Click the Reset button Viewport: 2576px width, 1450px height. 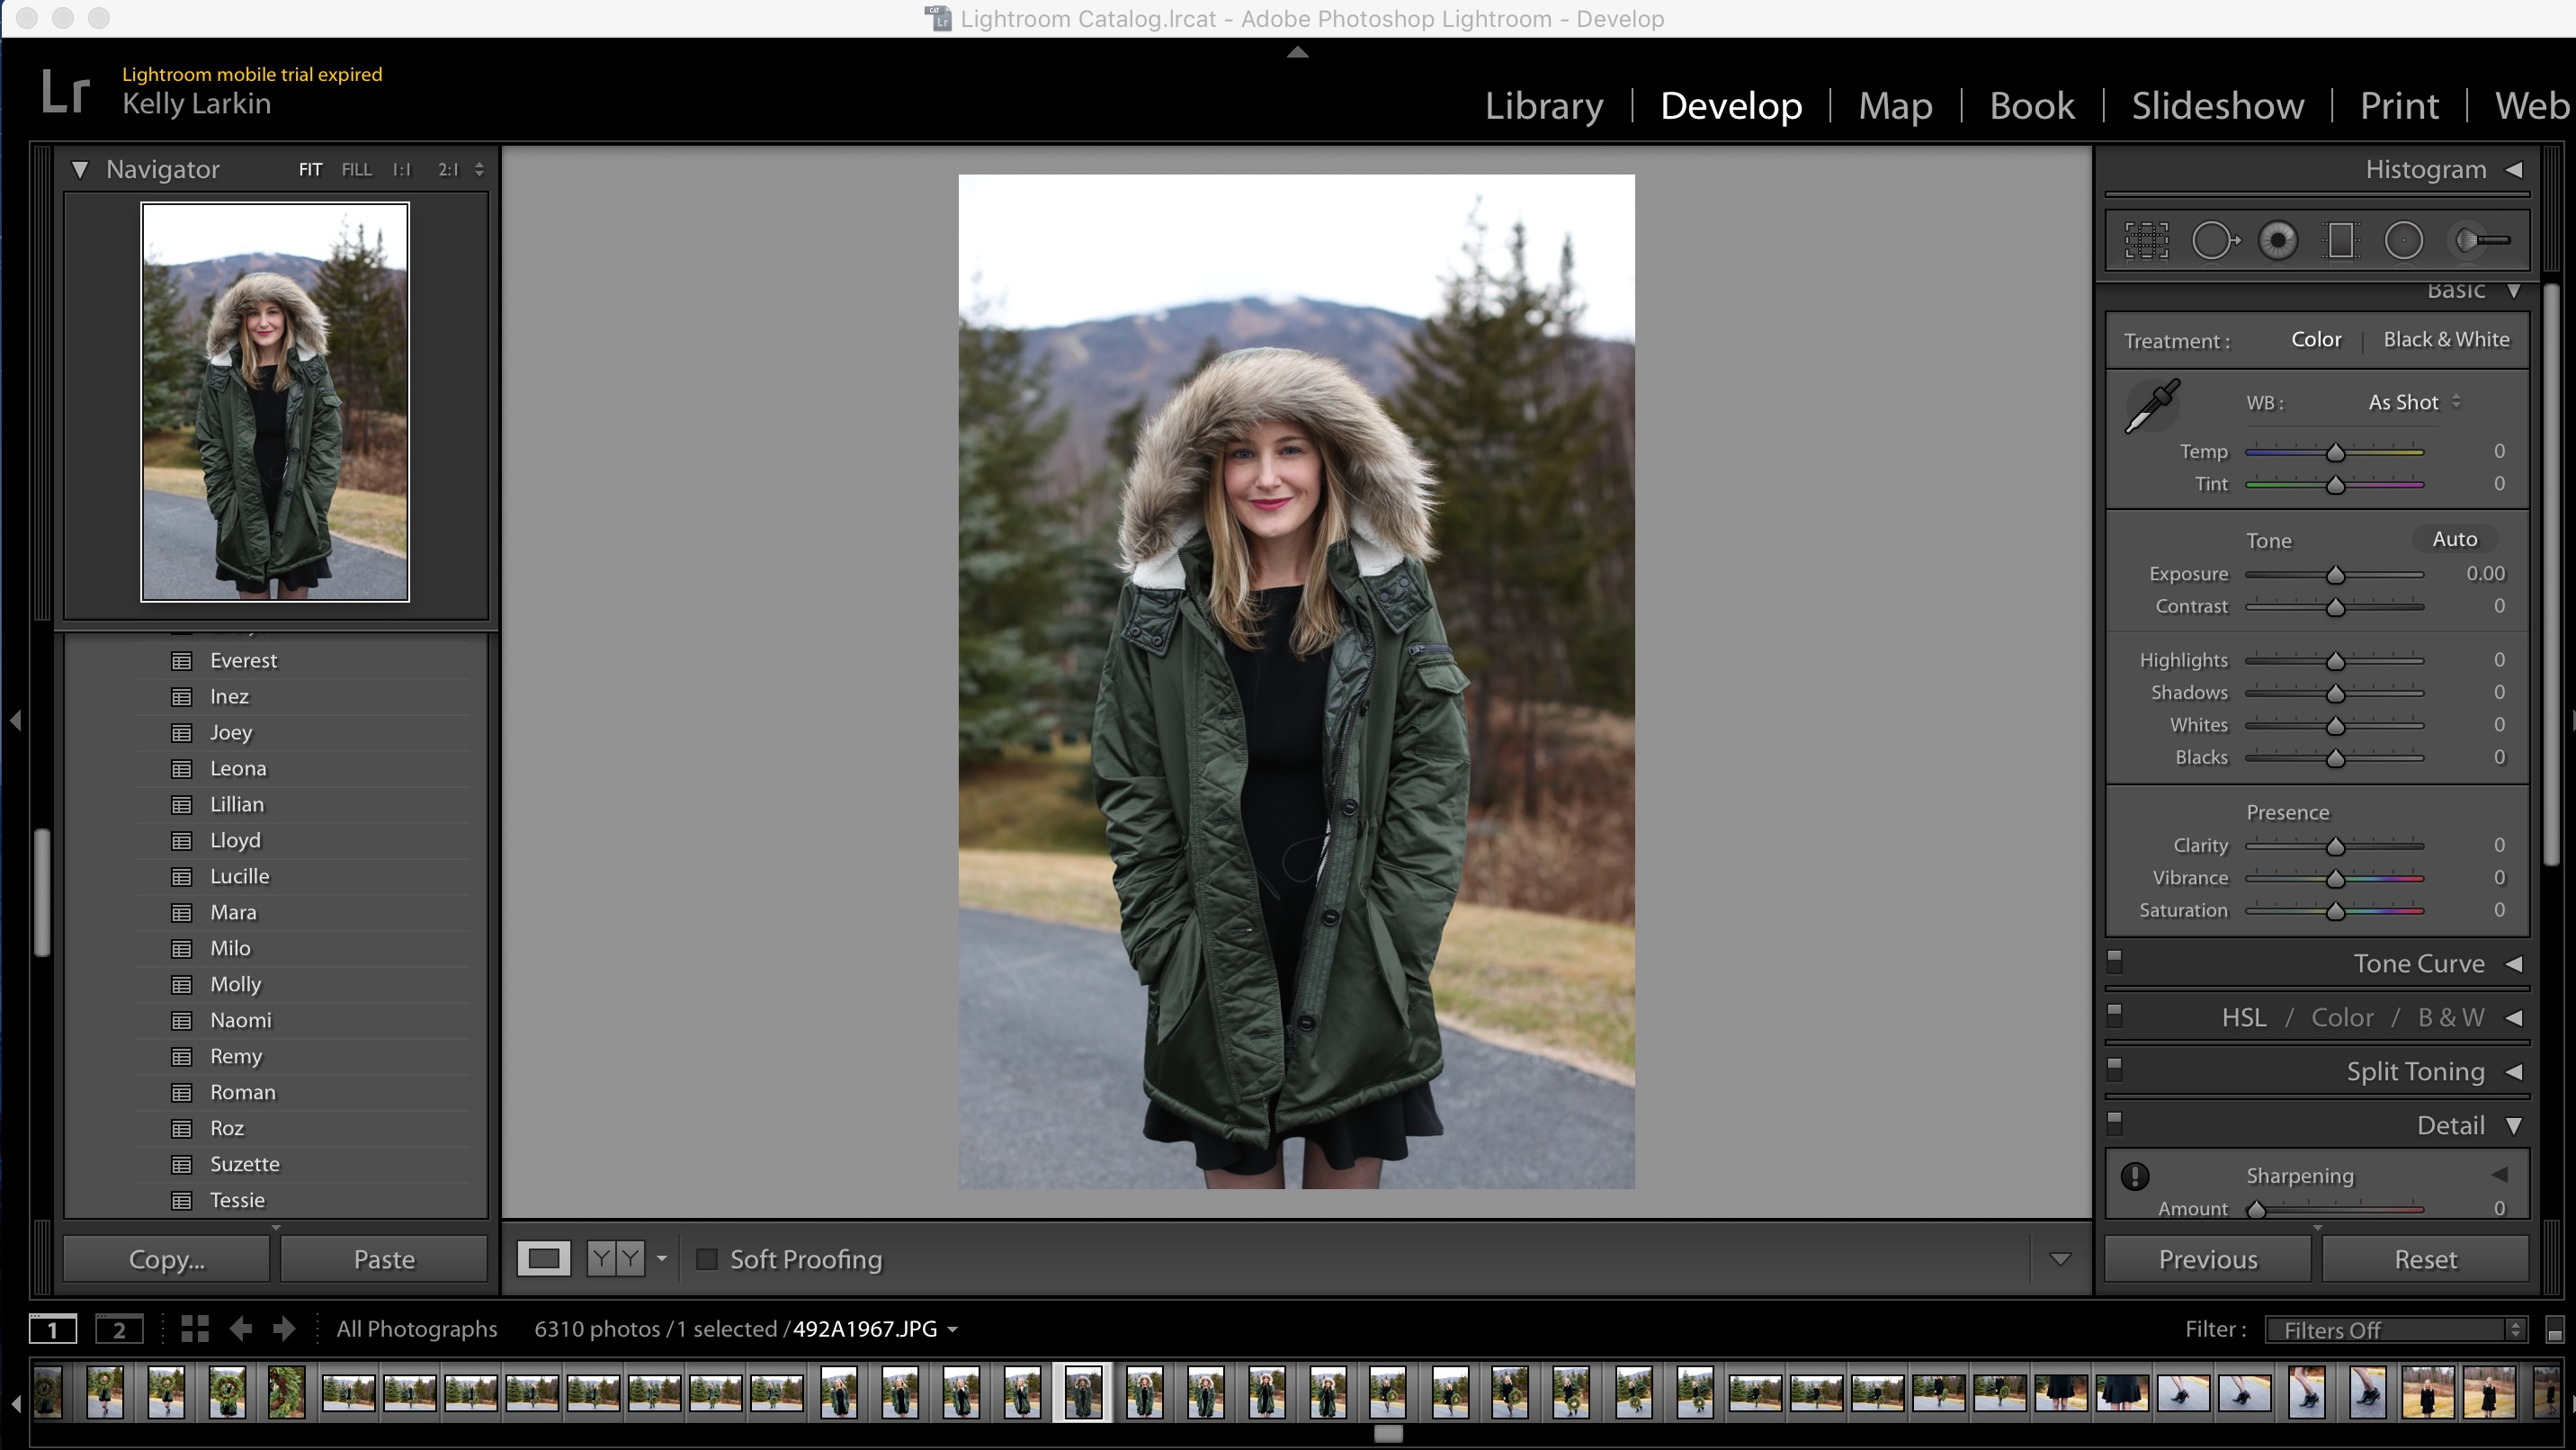pos(2424,1258)
